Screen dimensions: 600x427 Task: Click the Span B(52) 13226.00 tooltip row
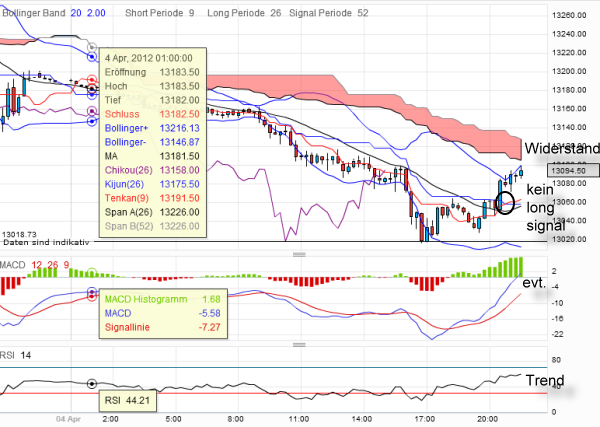[x=152, y=226]
